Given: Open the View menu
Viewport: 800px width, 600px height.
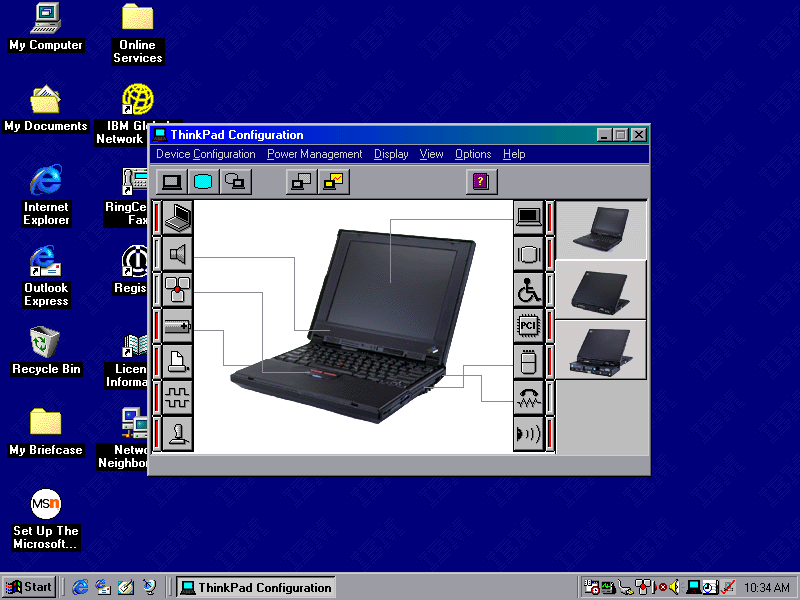Looking at the screenshot, I should [x=431, y=154].
